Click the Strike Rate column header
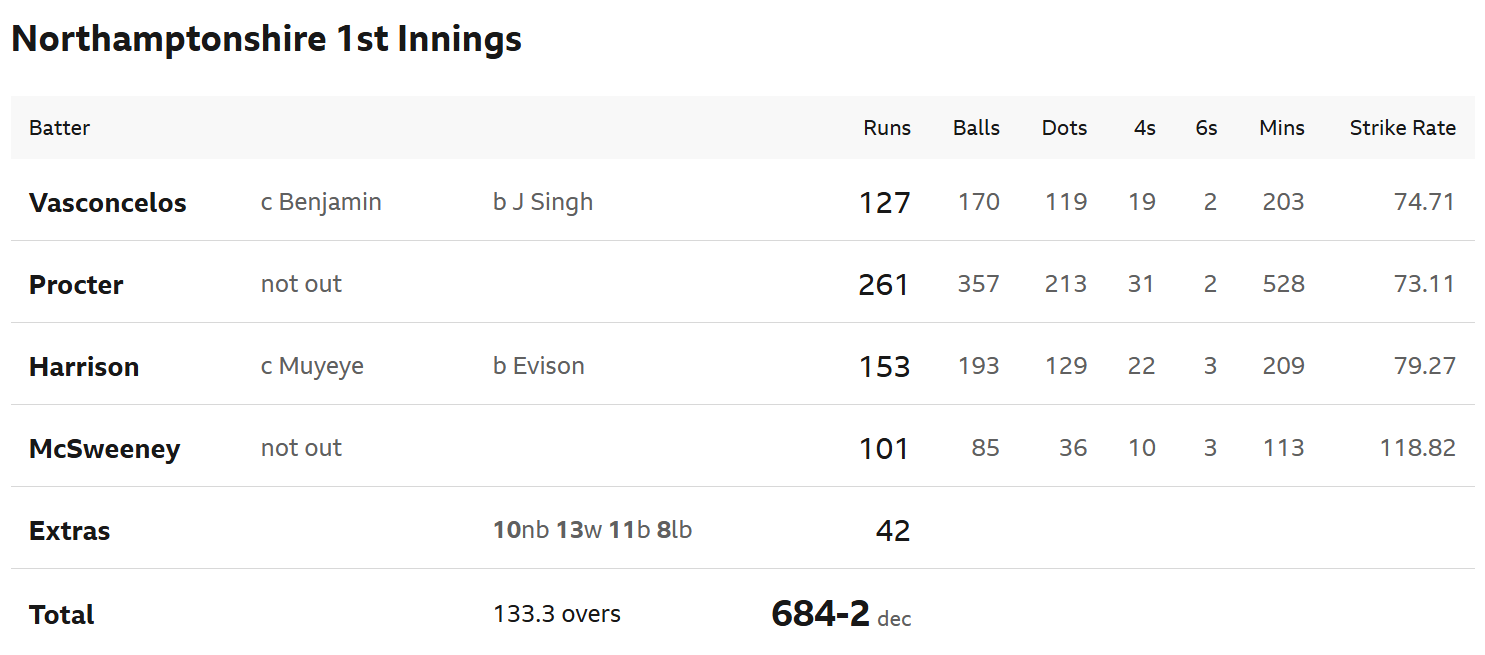1485x655 pixels. tap(1402, 128)
